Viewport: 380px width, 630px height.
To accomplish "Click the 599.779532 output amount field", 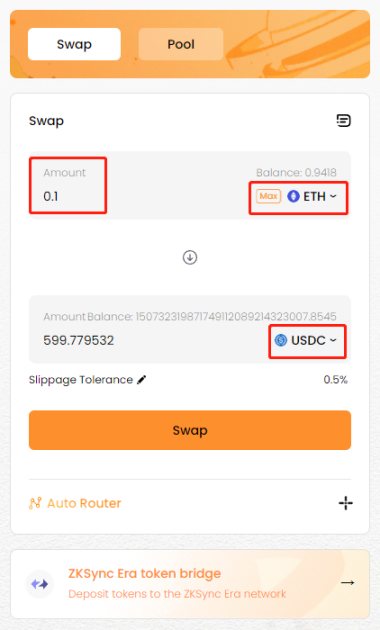I will click(79, 341).
